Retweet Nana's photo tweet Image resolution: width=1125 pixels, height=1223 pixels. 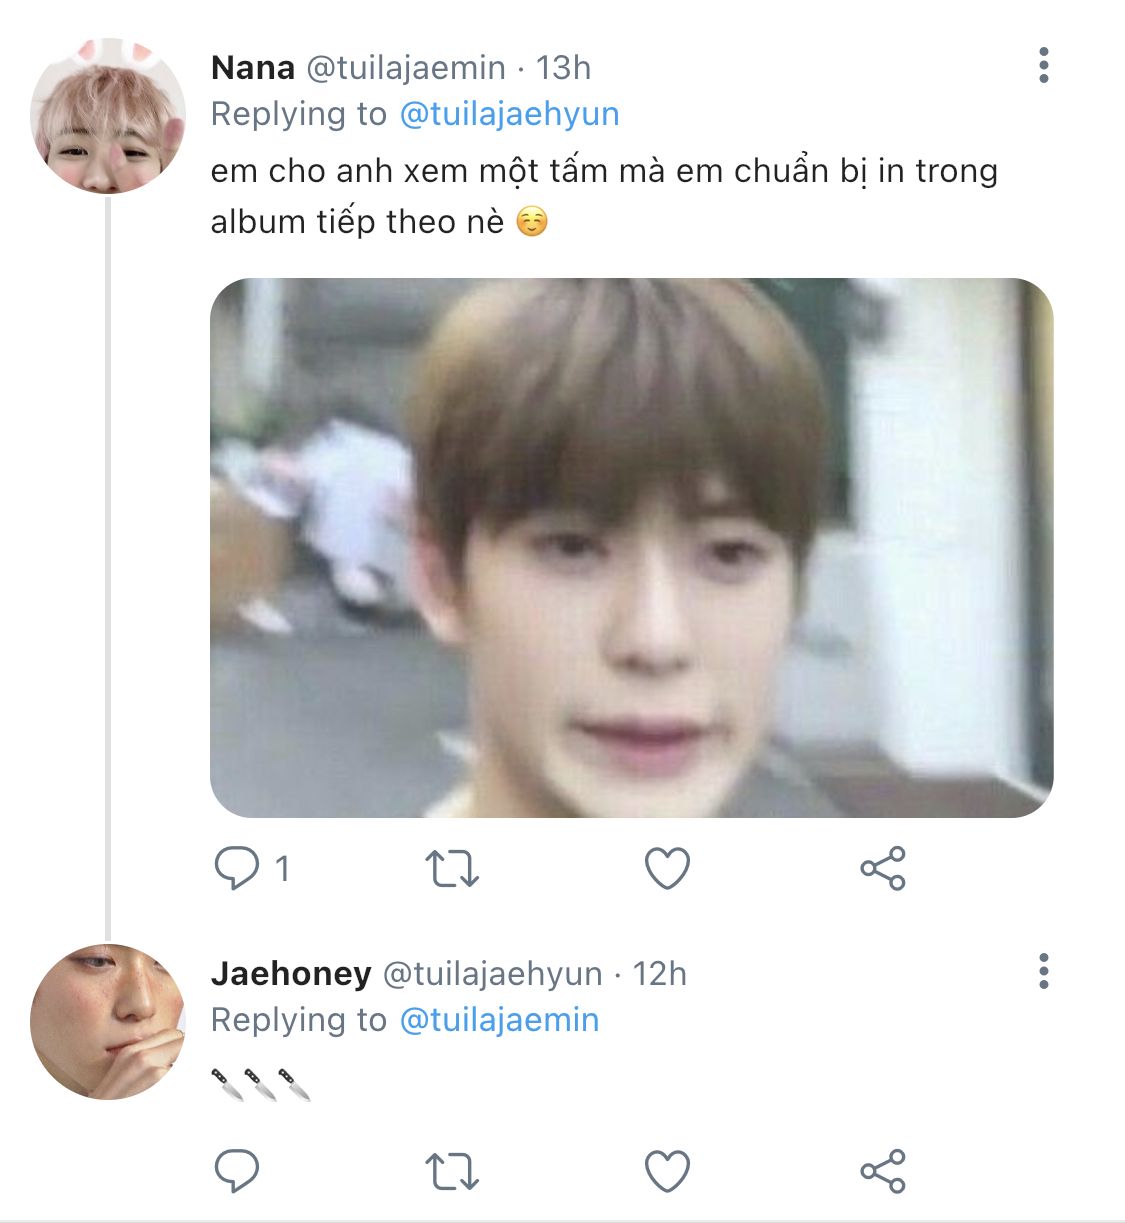tap(452, 868)
